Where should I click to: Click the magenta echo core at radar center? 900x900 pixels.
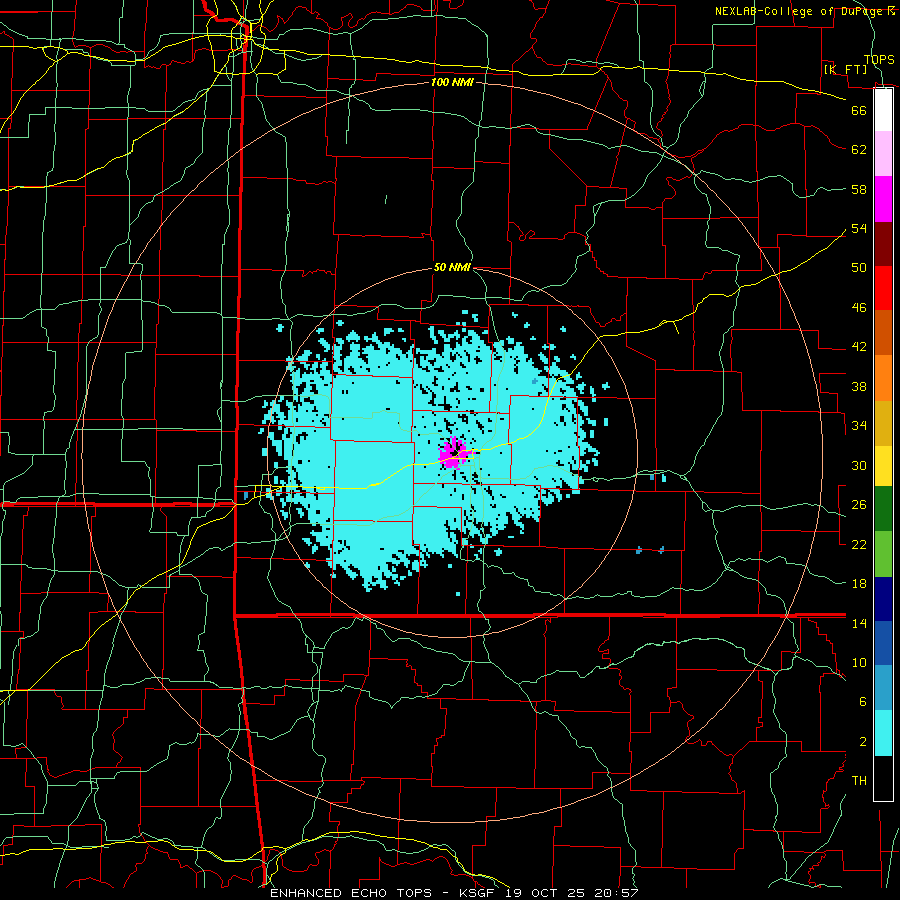point(455,453)
